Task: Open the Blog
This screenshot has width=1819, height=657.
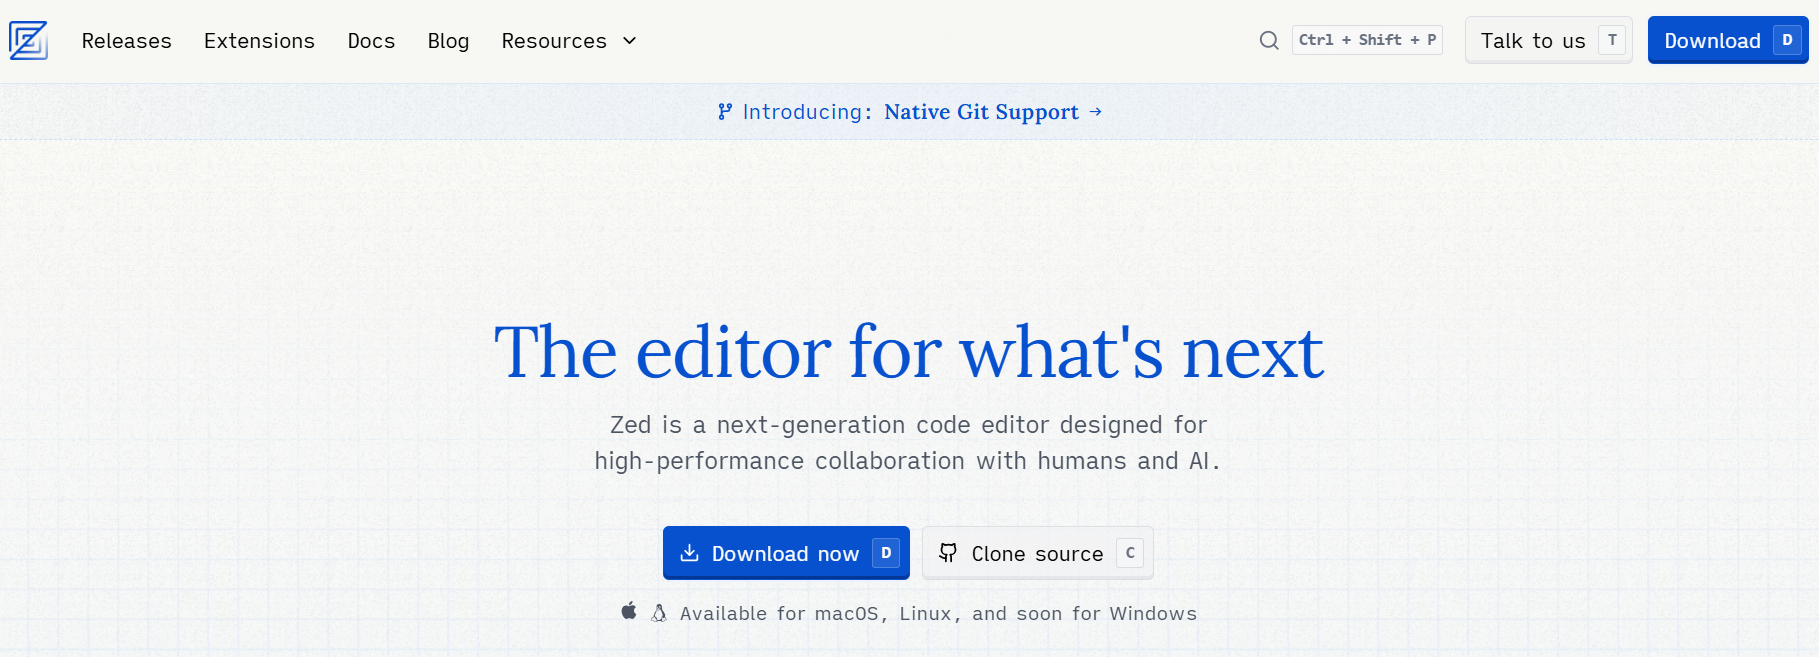Action: (x=448, y=41)
